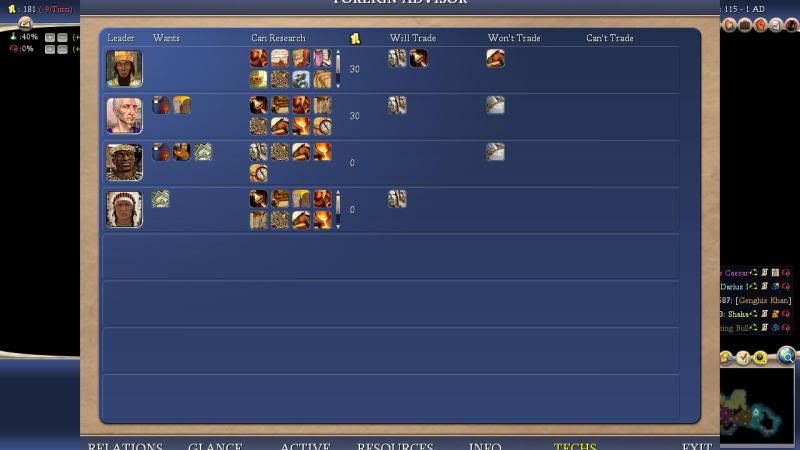Image resolution: width=800 pixels, height=450 pixels.
Task: Click Genghis Khan in the scoreboard
Action: 763,301
